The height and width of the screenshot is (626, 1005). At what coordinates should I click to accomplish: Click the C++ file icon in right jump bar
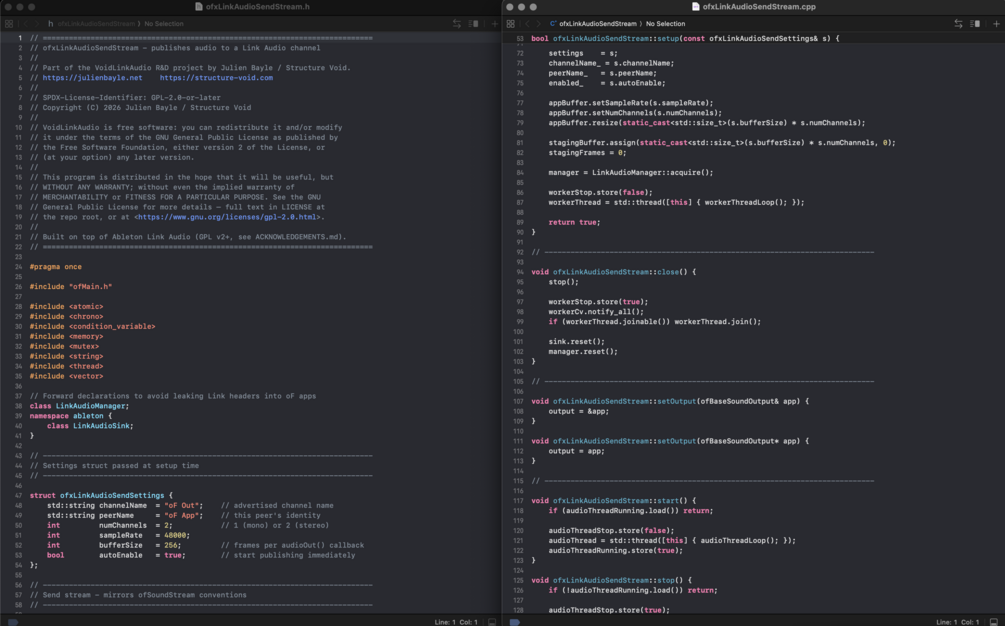(553, 24)
